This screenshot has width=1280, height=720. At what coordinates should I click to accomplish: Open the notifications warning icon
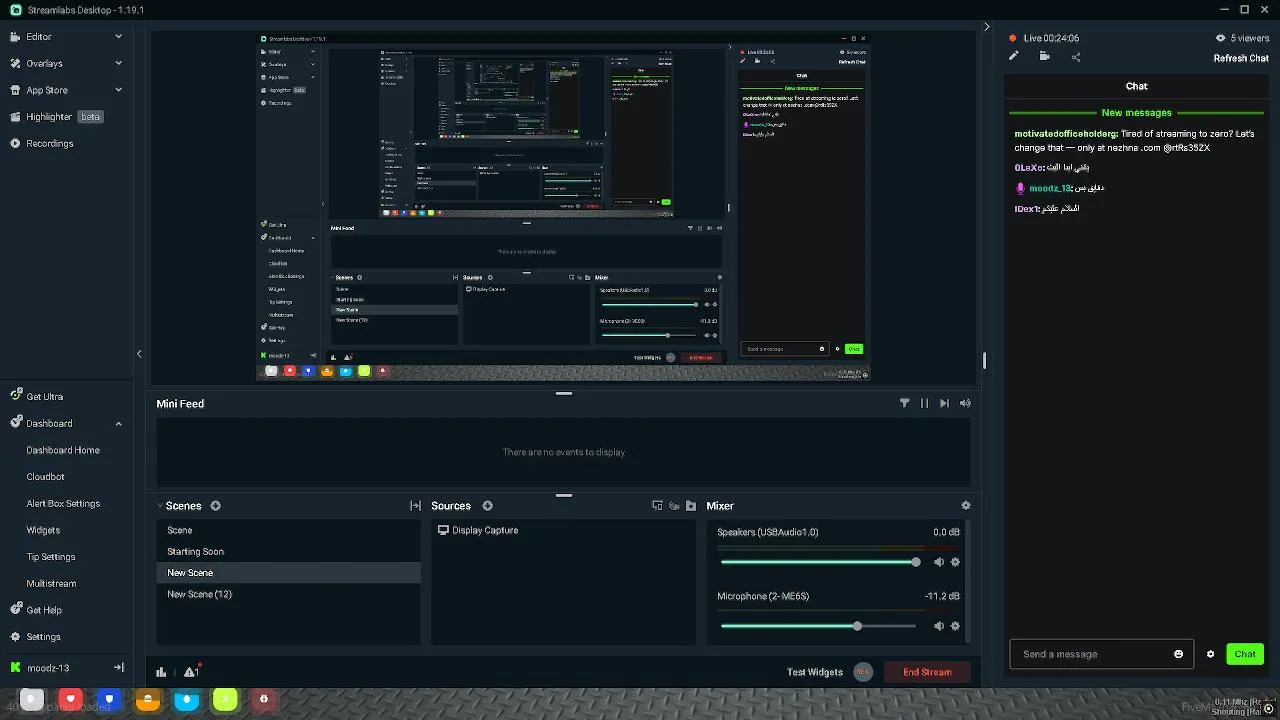(x=191, y=671)
